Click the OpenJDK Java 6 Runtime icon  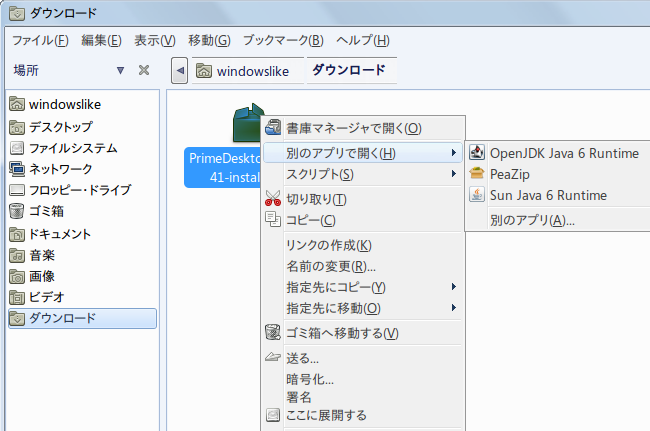(x=477, y=153)
